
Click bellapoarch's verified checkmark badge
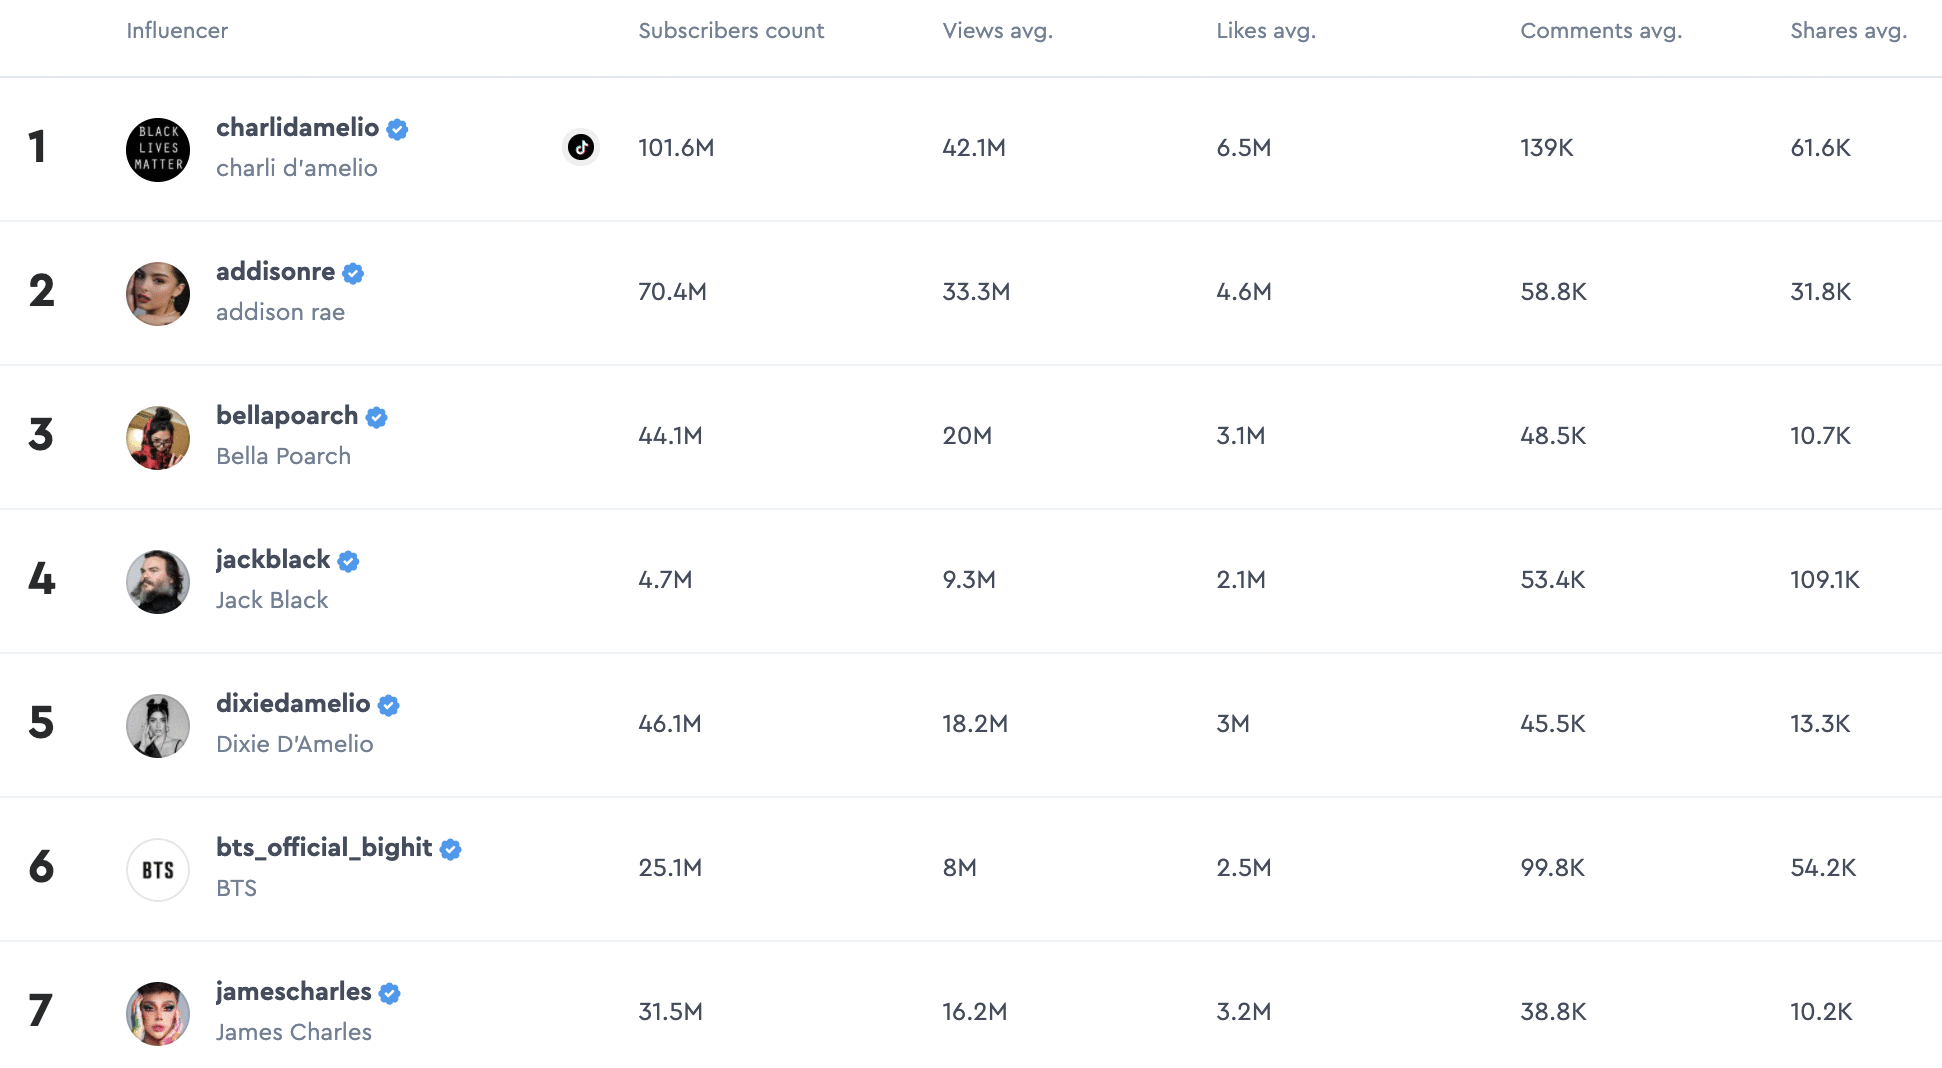pyautogui.click(x=376, y=417)
